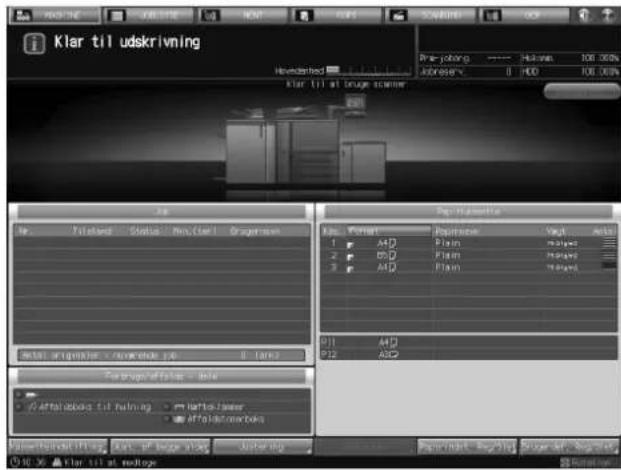The height and width of the screenshot is (470, 621).
Task: Click the monitor icon on top of the machine image
Action: 354,103
